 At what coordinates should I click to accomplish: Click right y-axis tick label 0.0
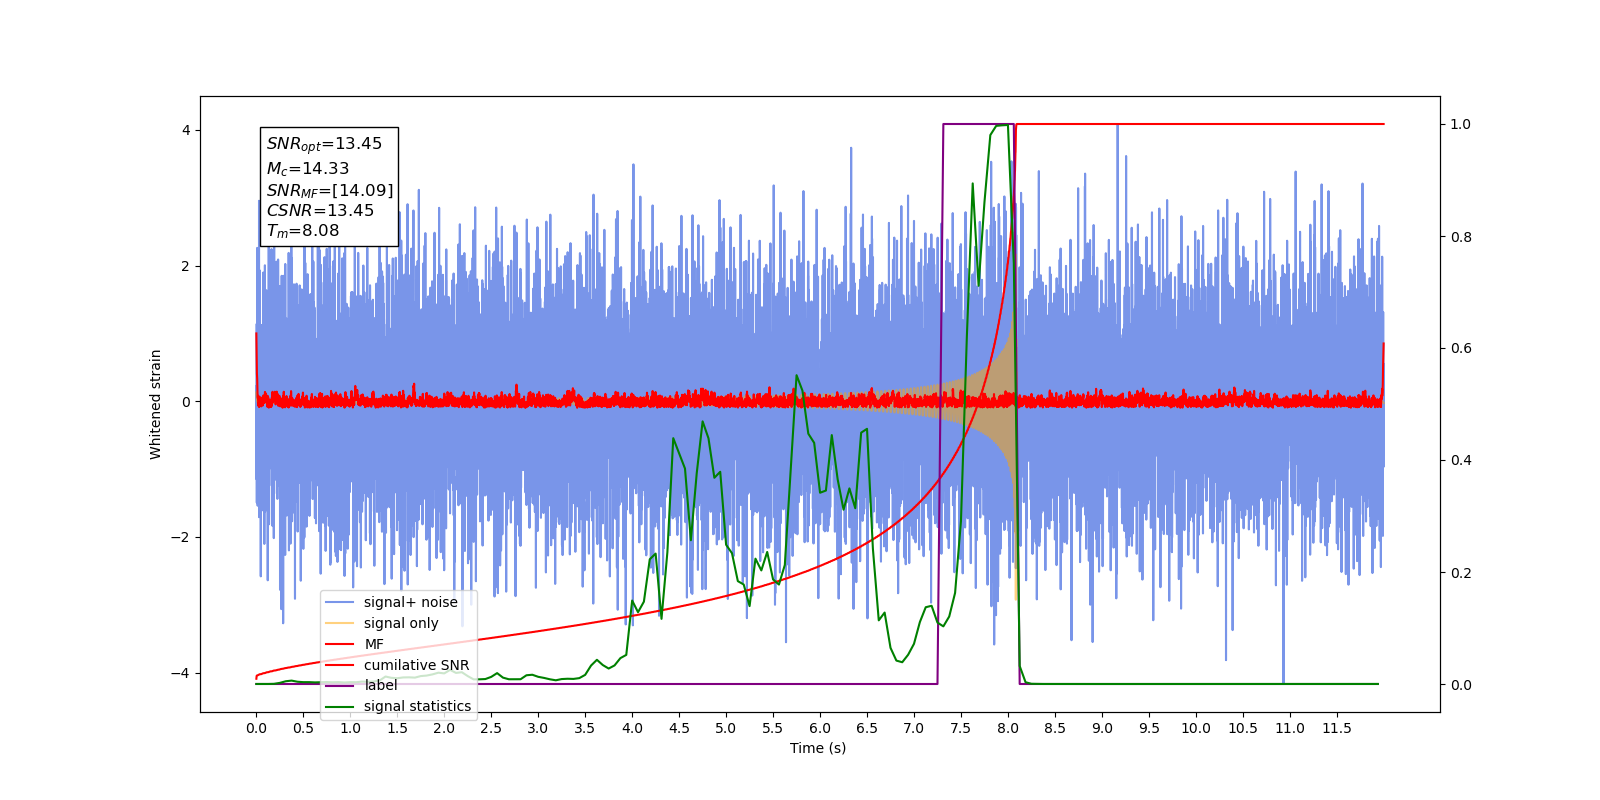pyautogui.click(x=1461, y=685)
